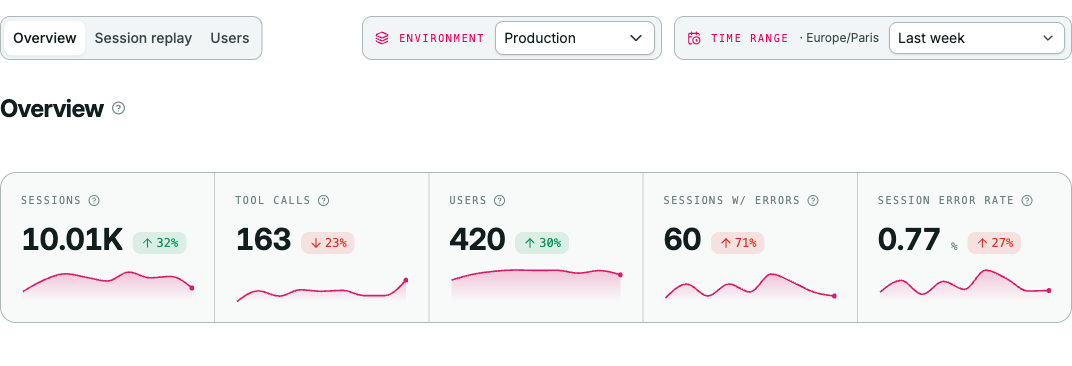
Task: Click the 163 tool calls value
Action: click(x=264, y=240)
